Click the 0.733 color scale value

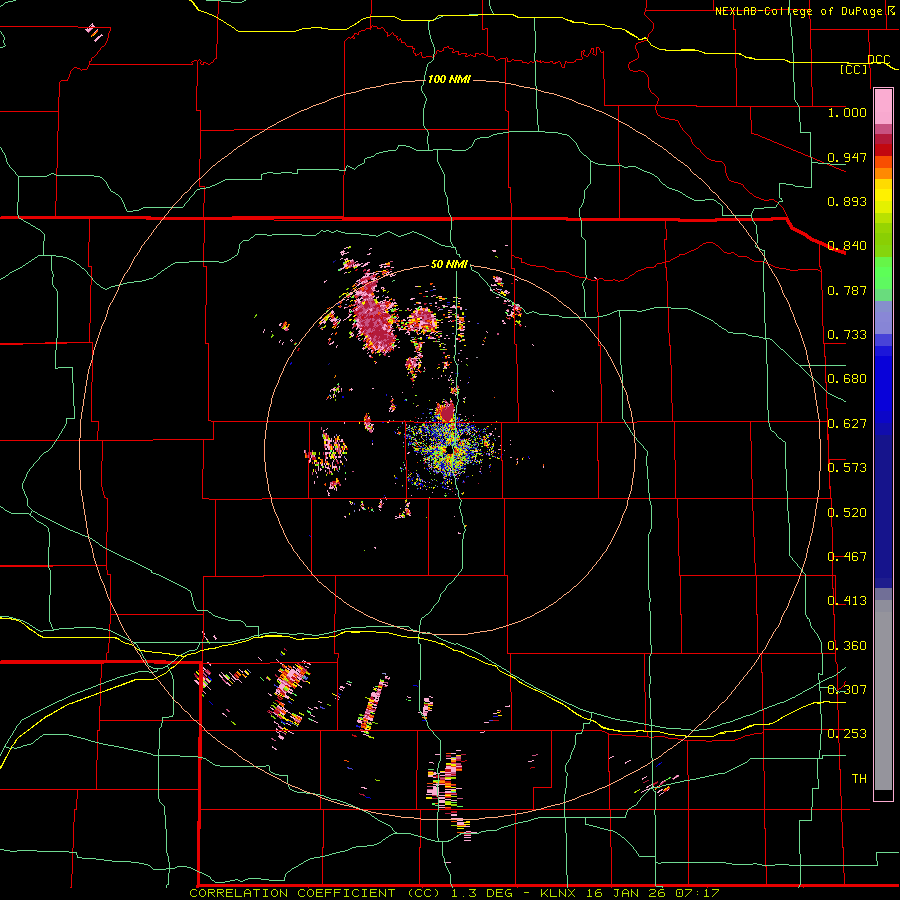pyautogui.click(x=847, y=335)
